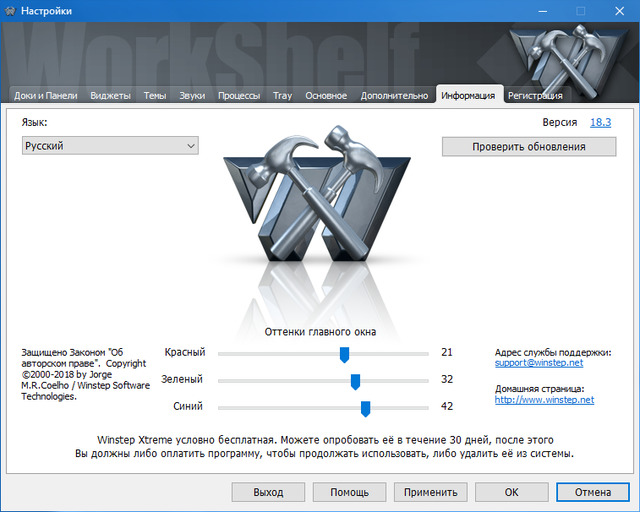Click the Помощь button
Viewport: 640px width, 512px height.
pyautogui.click(x=349, y=492)
